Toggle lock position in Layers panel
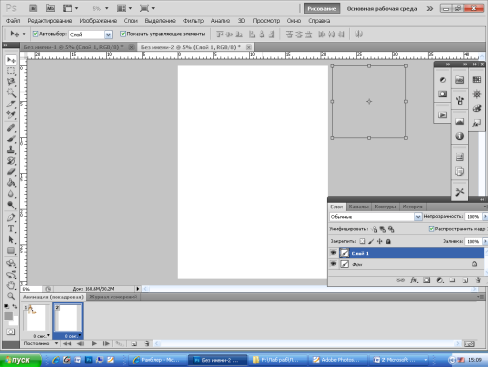488x367 pixels. click(x=379, y=241)
